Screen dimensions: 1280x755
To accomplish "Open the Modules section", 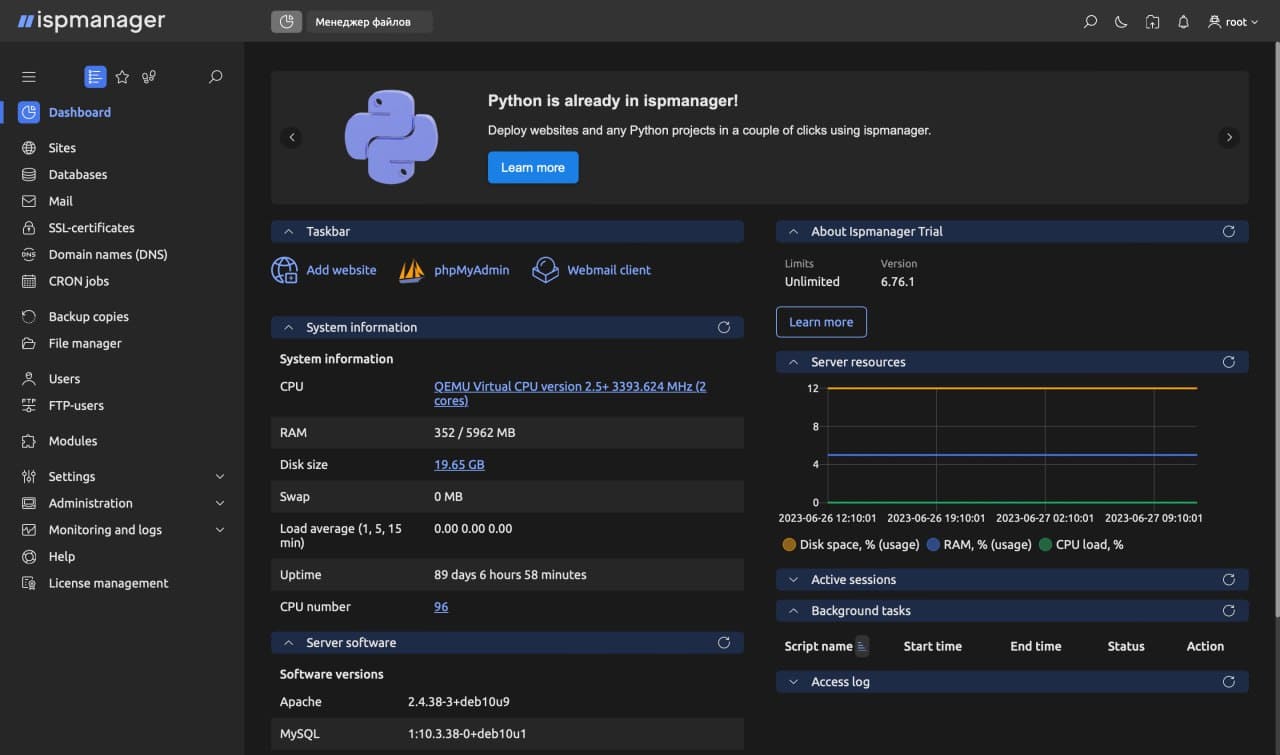I will tap(73, 441).
